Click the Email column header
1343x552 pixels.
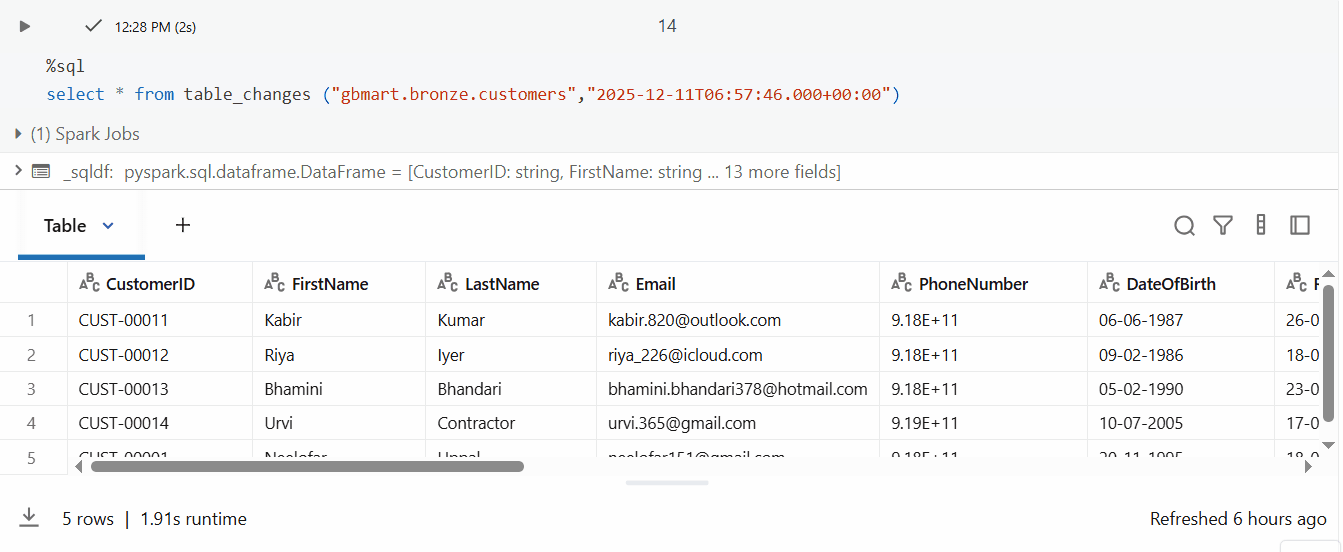tap(655, 284)
